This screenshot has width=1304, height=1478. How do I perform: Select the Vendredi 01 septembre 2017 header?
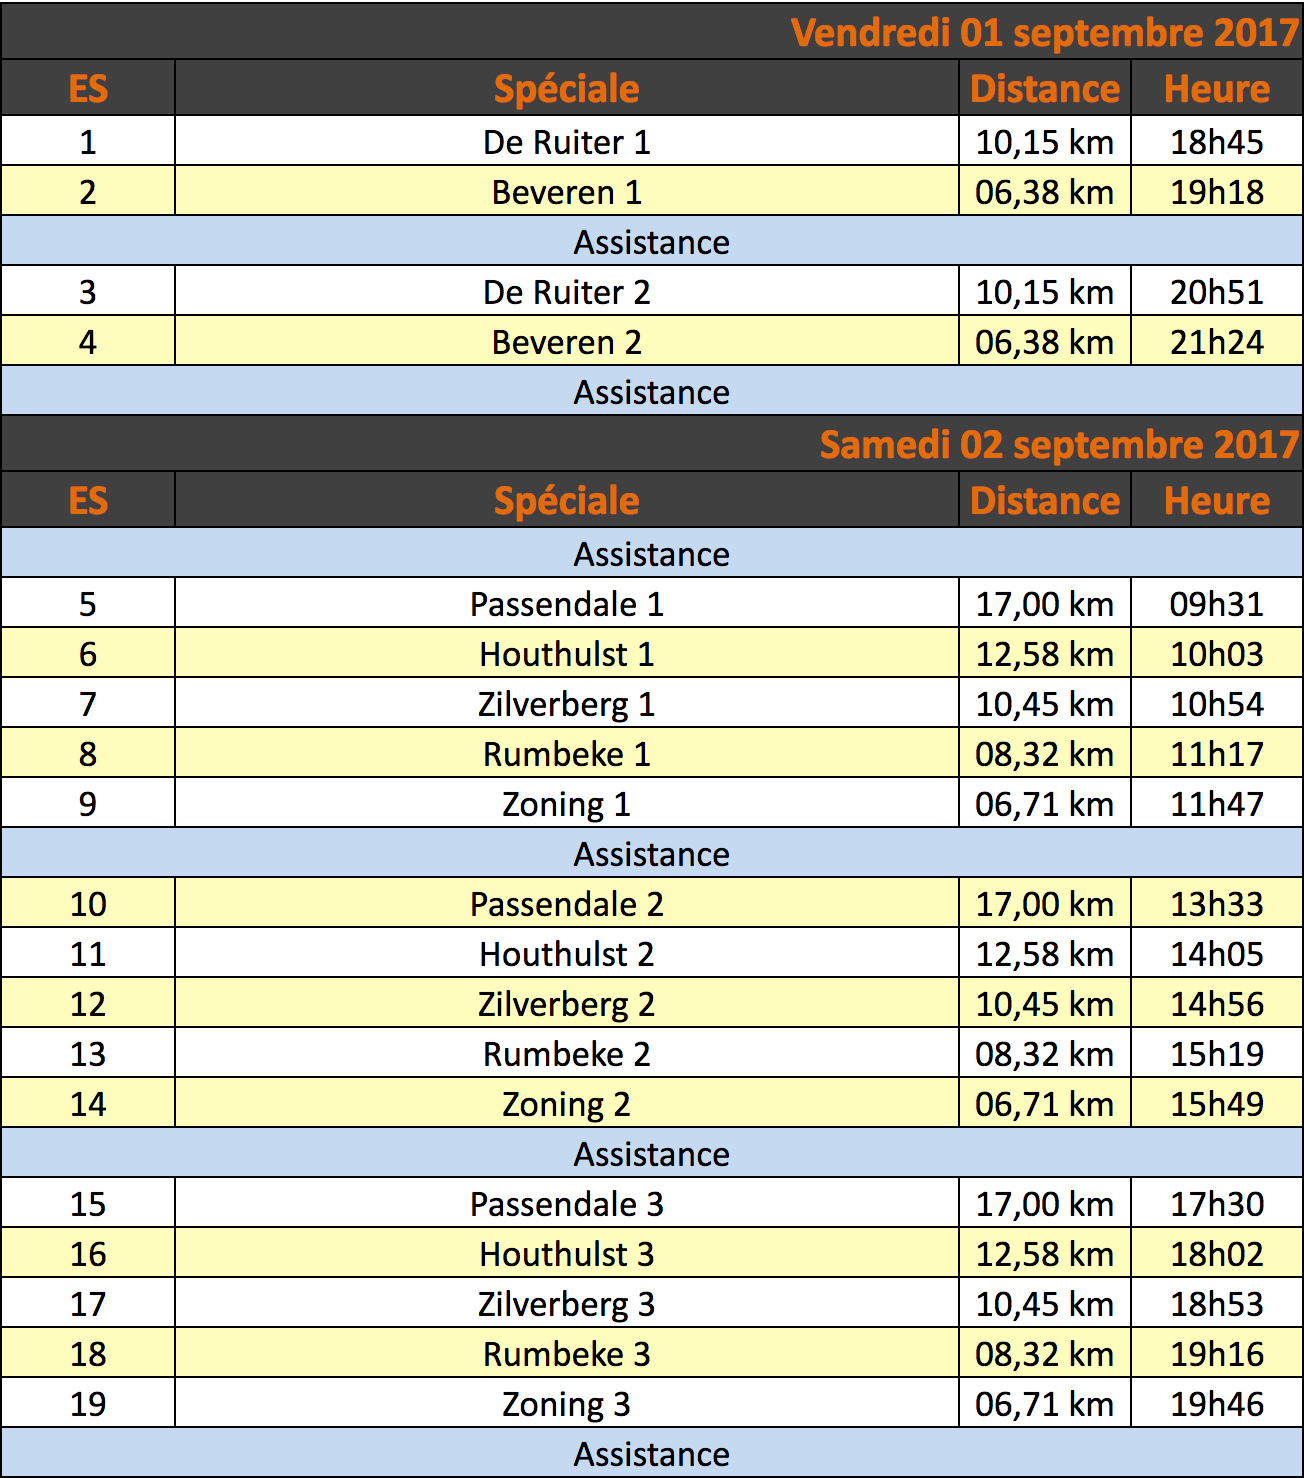click(1044, 32)
